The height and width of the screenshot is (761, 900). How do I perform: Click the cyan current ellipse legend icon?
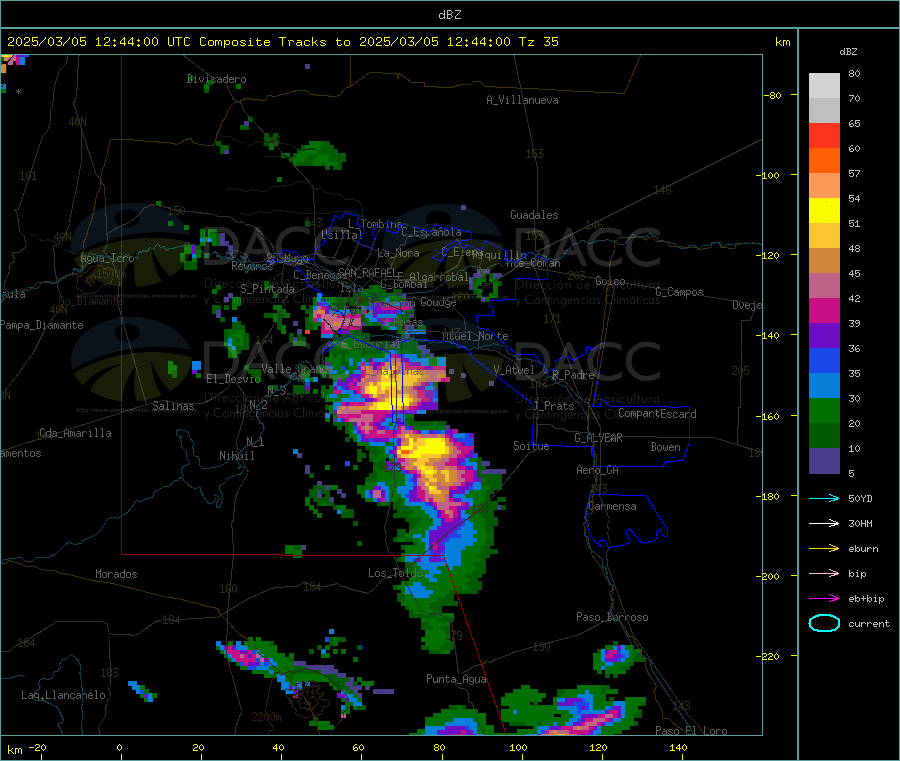[x=824, y=623]
